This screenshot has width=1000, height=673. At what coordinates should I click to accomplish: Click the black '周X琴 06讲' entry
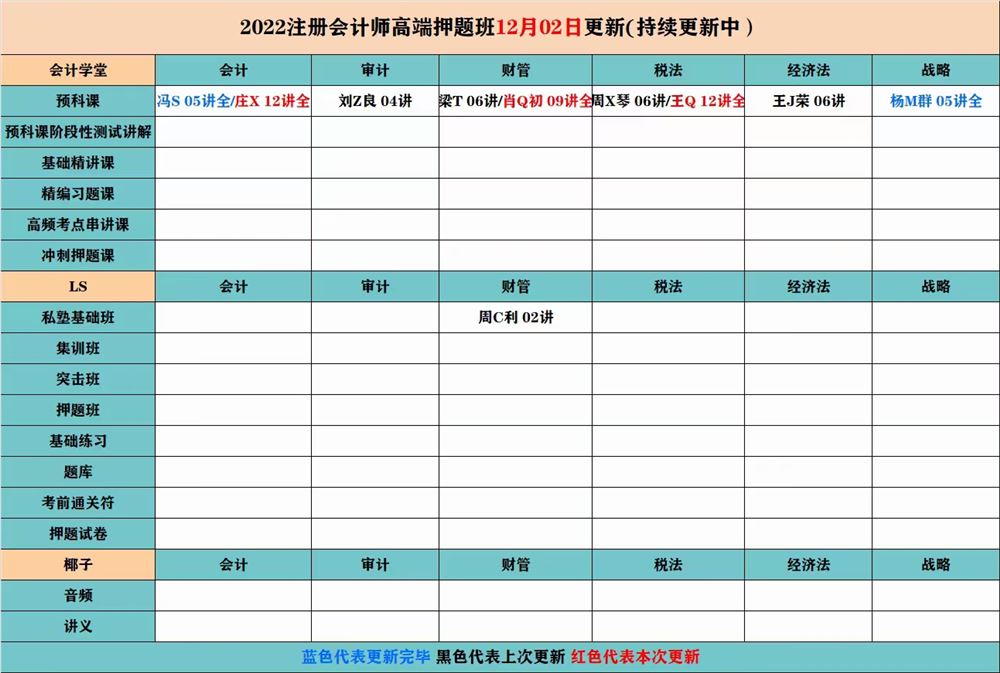(629, 101)
